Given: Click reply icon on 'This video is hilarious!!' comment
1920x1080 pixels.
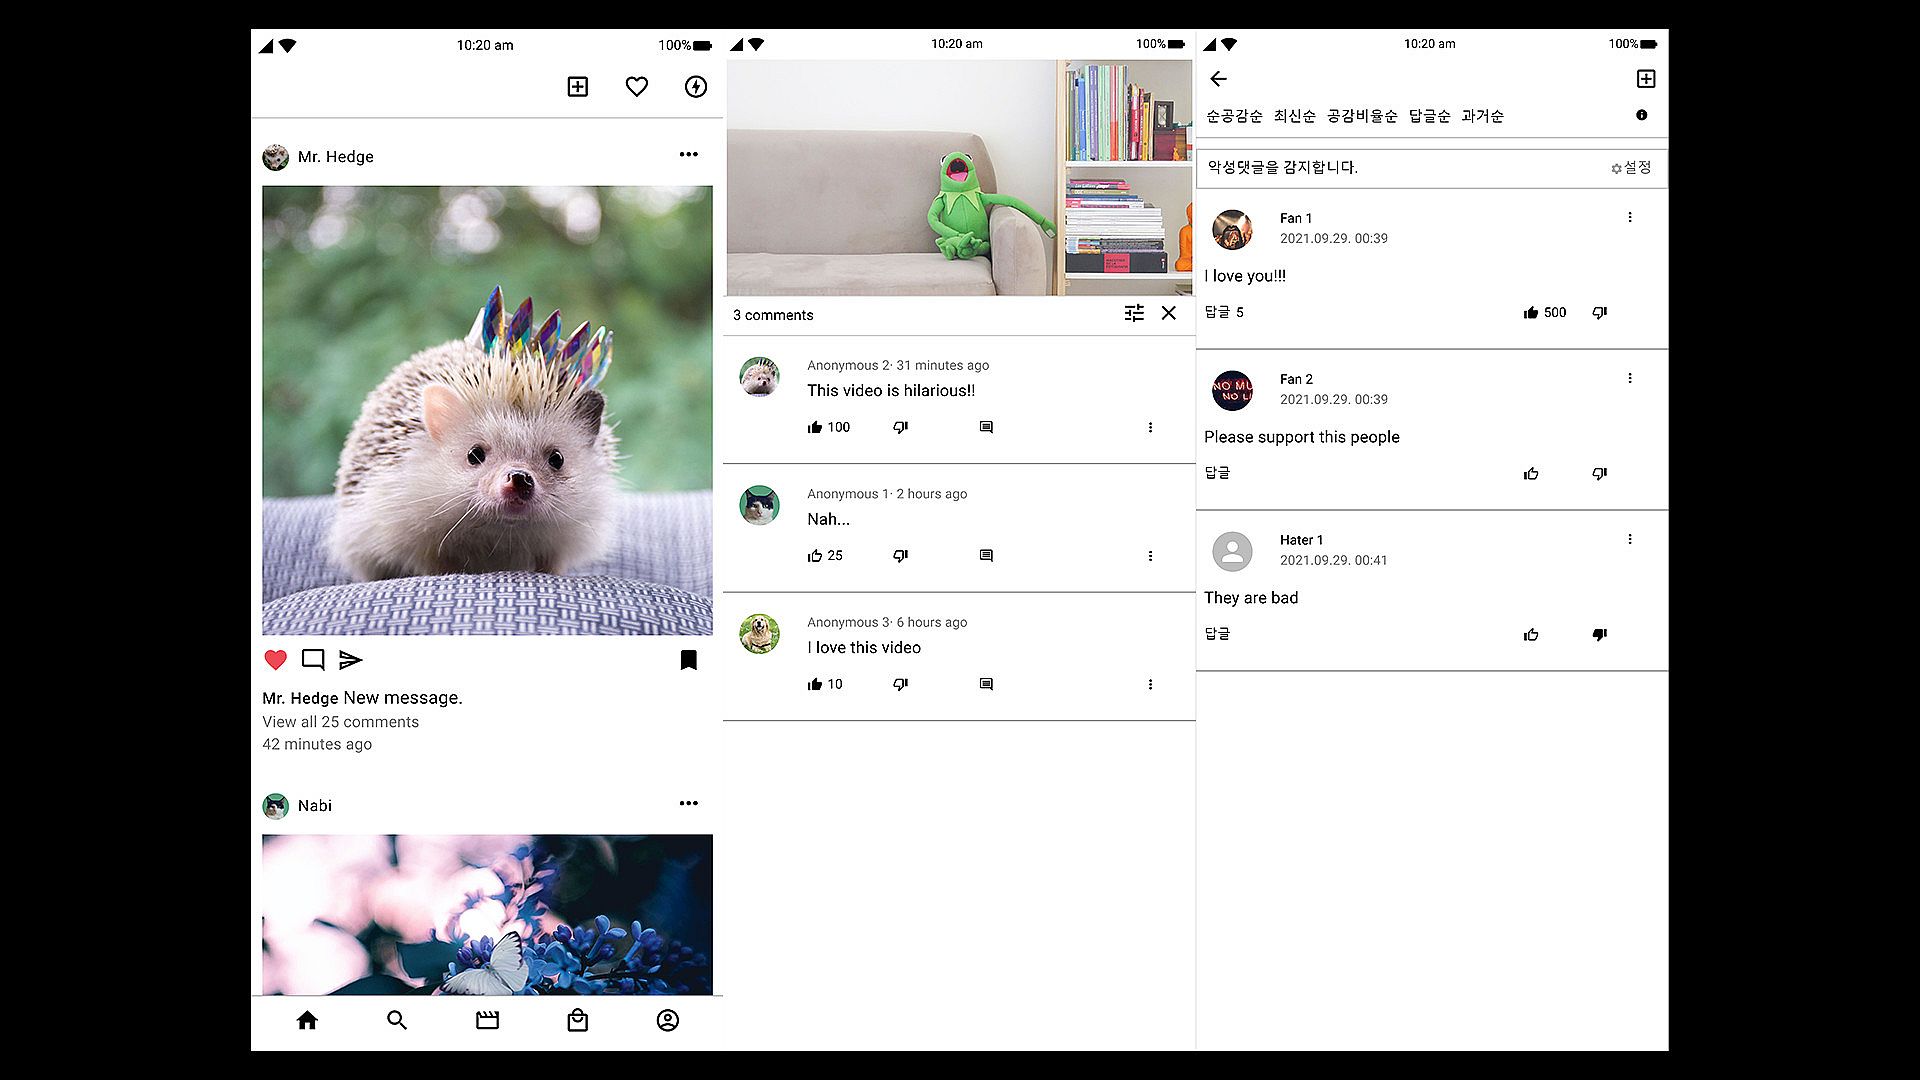Looking at the screenshot, I should pos(986,428).
